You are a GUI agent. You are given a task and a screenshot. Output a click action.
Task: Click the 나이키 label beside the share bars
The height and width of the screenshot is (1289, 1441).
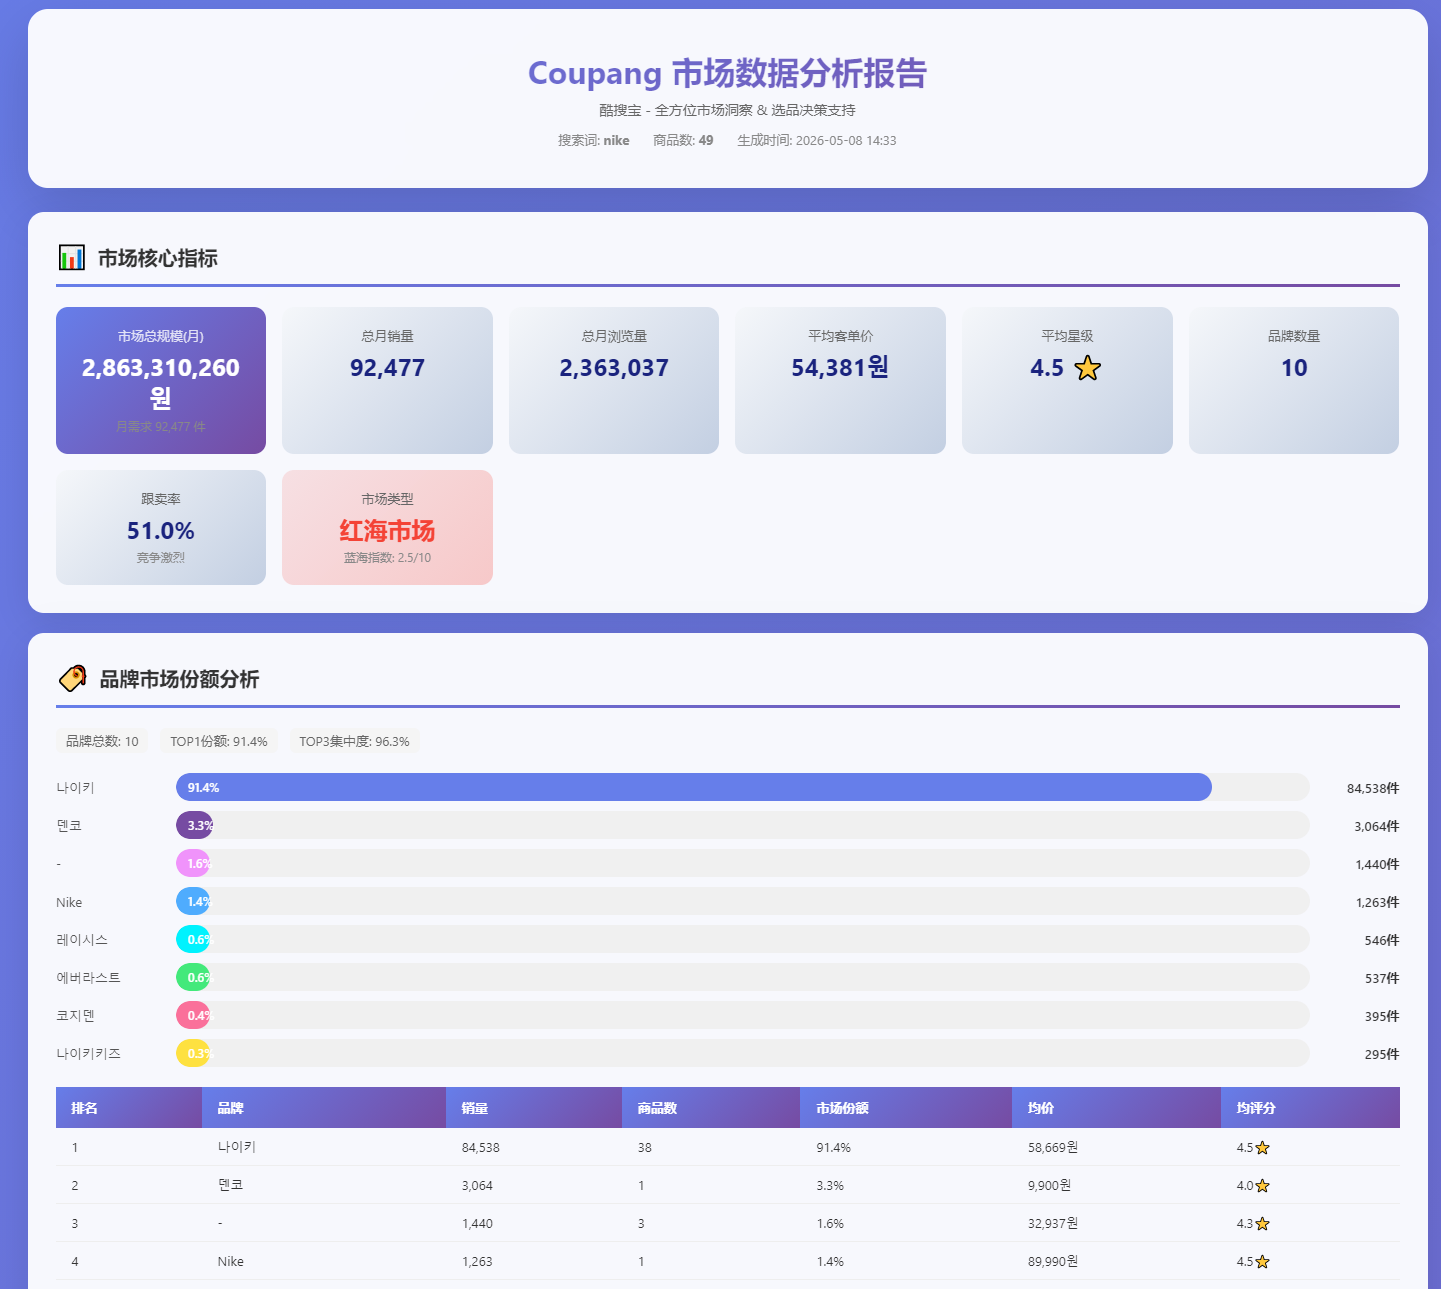76,788
